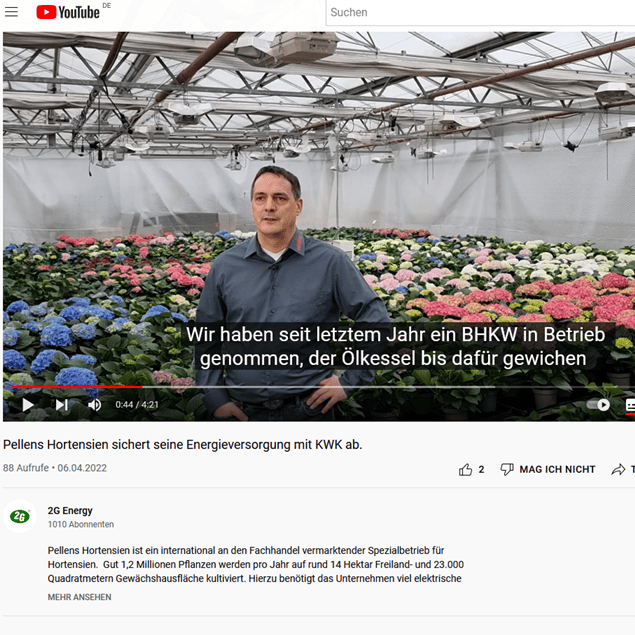This screenshot has height=635, width=635.
Task: Like the video with thumbs up
Action: [465, 469]
